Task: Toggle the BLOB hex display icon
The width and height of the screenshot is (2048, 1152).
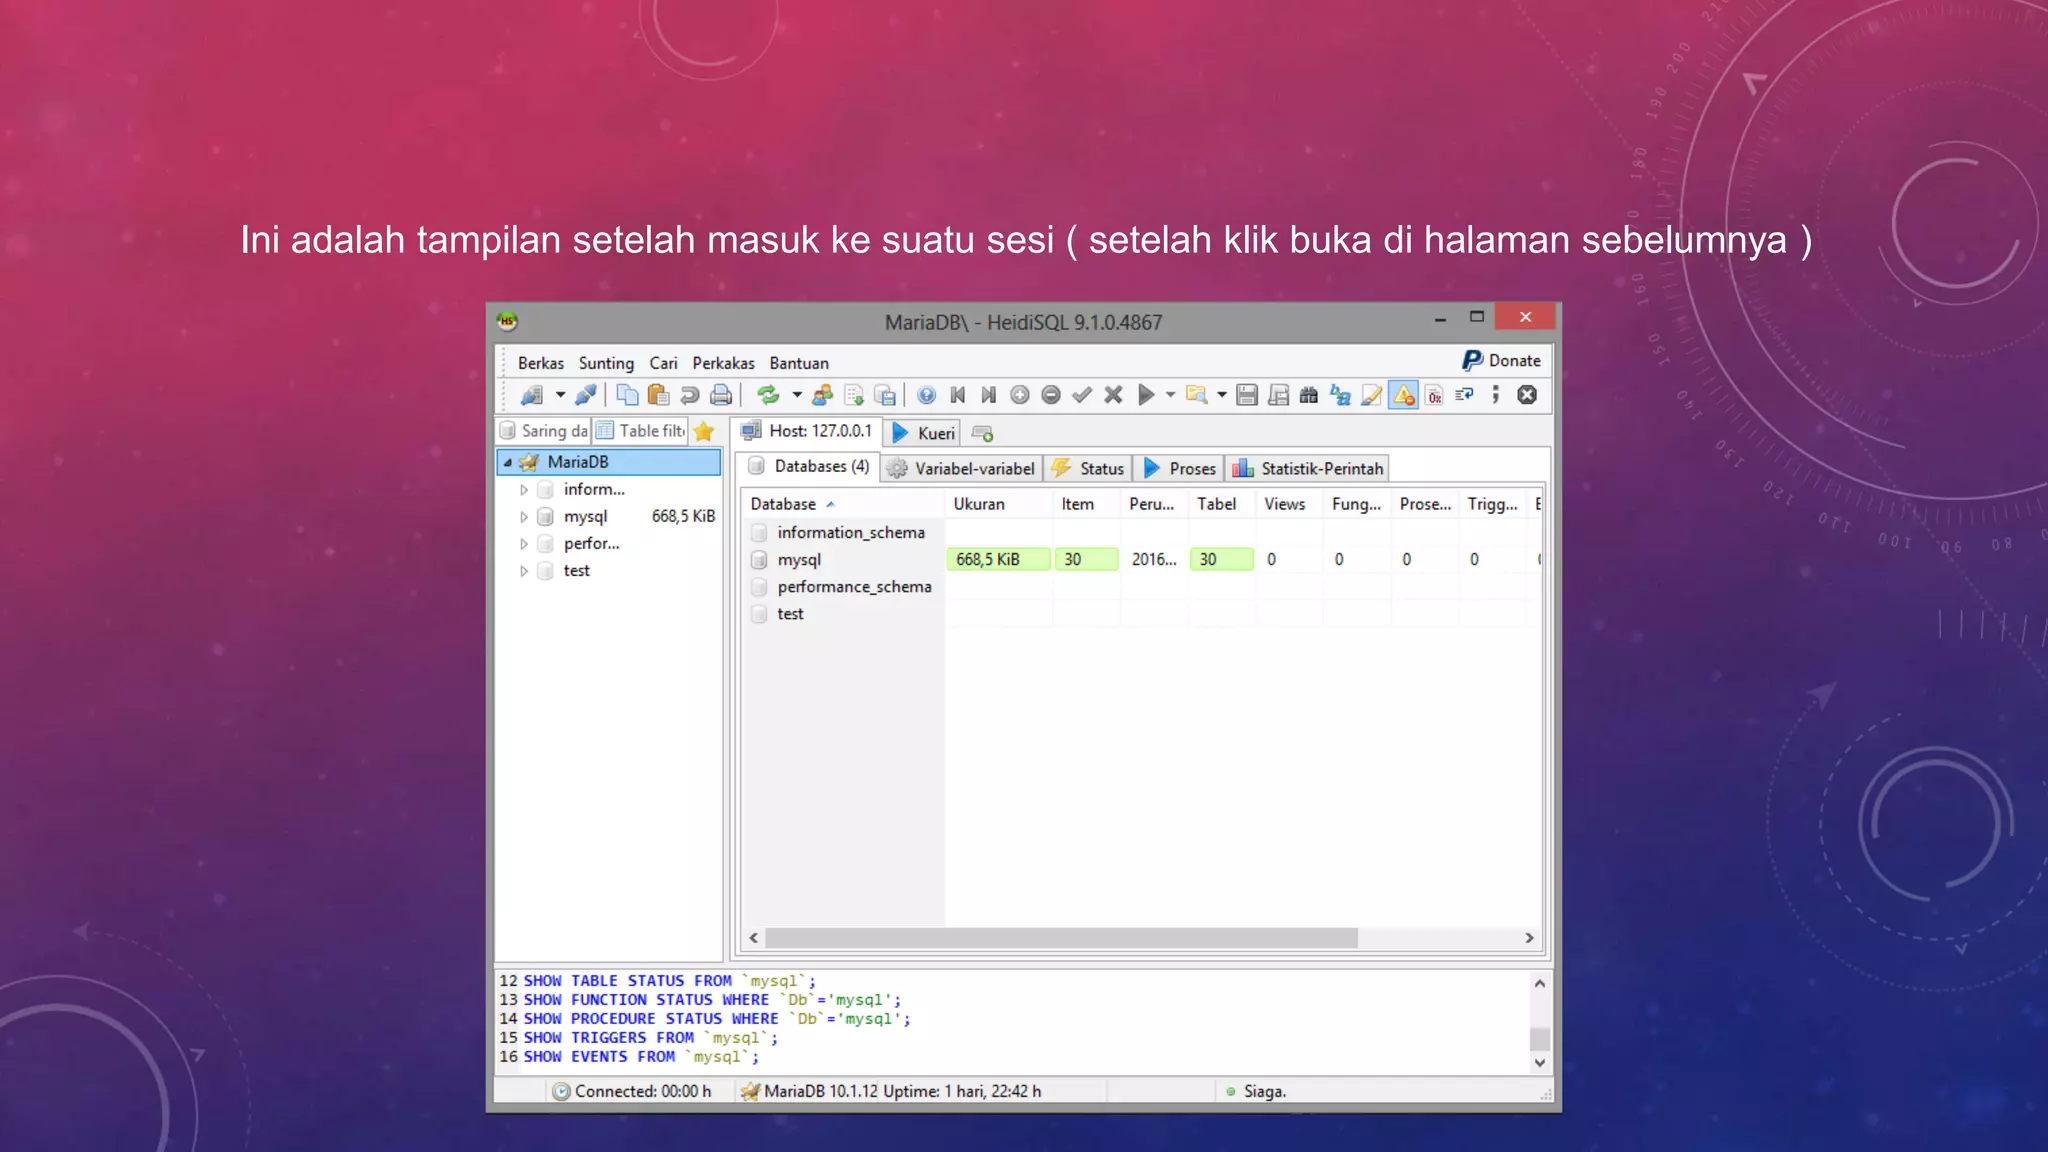Action: (x=1435, y=395)
